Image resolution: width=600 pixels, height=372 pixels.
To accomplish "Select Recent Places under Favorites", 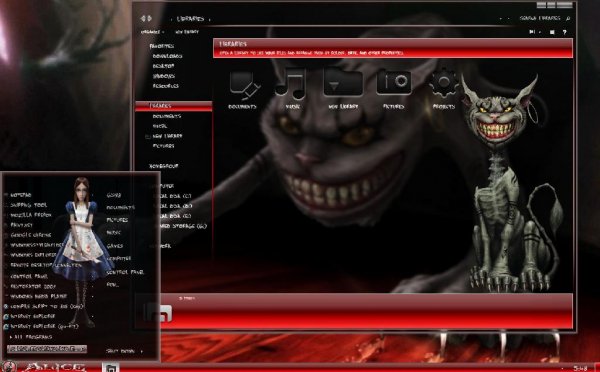I will pos(165,86).
